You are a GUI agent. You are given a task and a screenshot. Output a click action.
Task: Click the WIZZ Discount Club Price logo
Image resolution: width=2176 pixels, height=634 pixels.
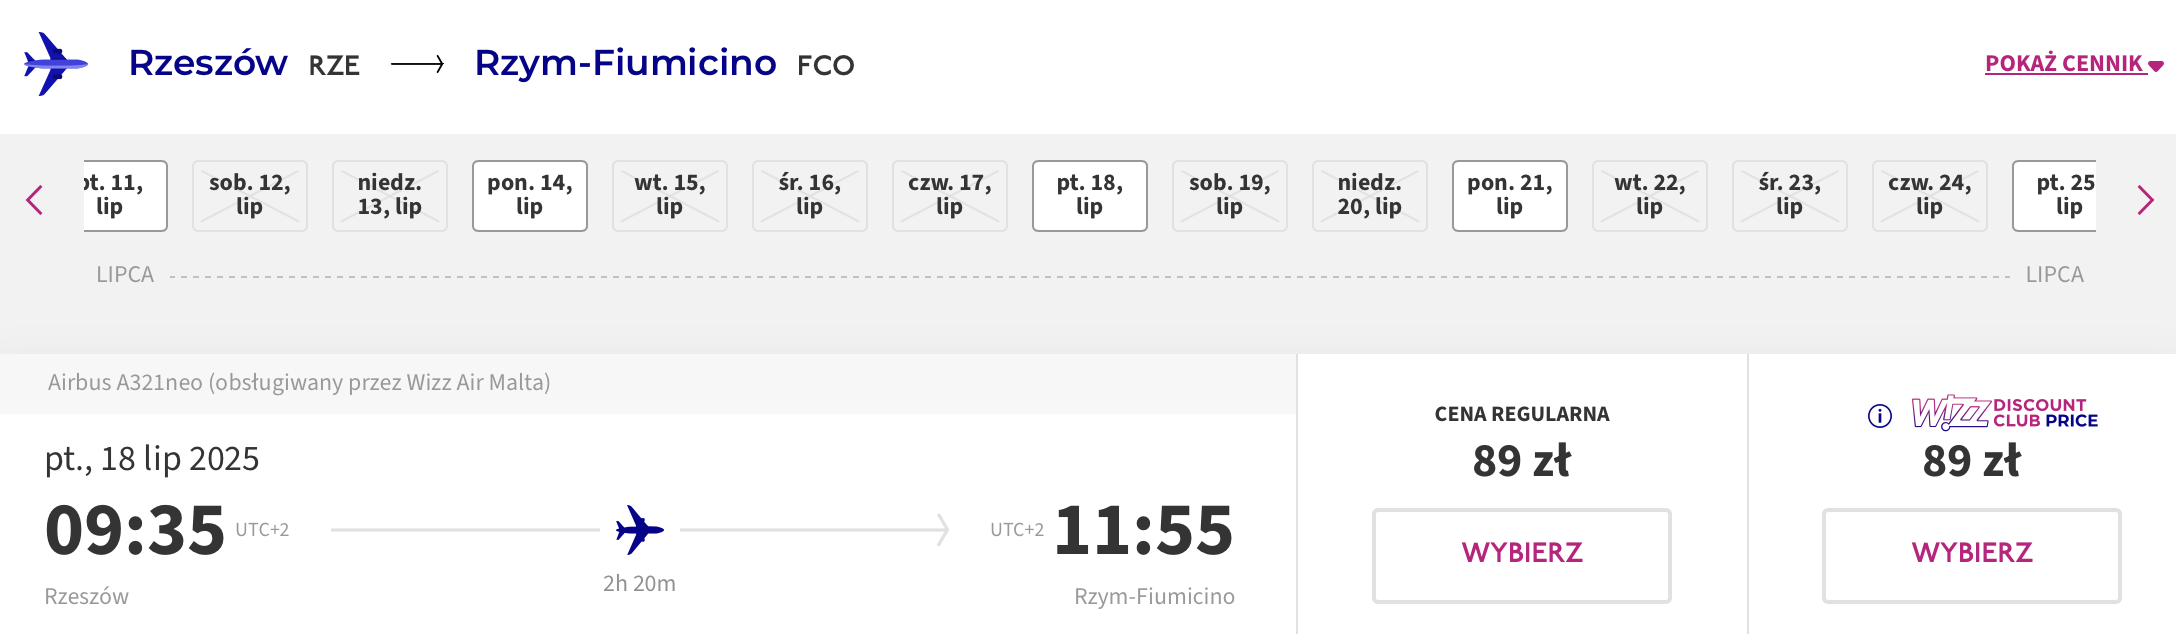(2005, 412)
